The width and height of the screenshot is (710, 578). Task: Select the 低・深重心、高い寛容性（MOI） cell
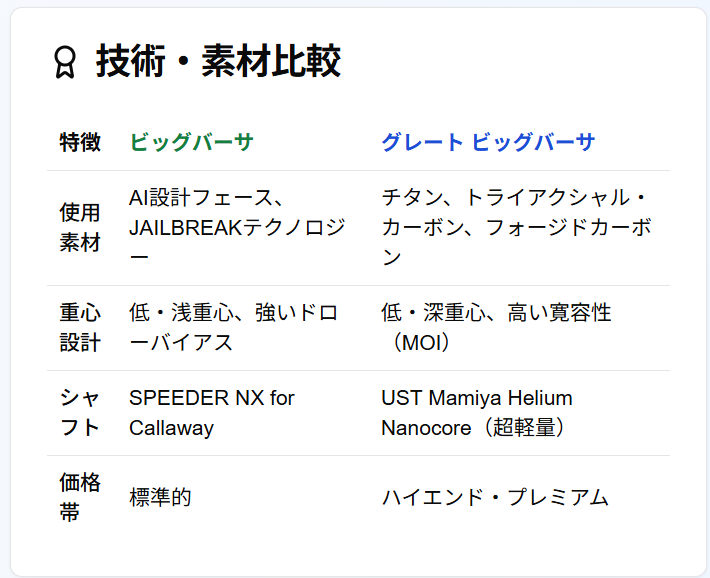pyautogui.click(x=496, y=328)
